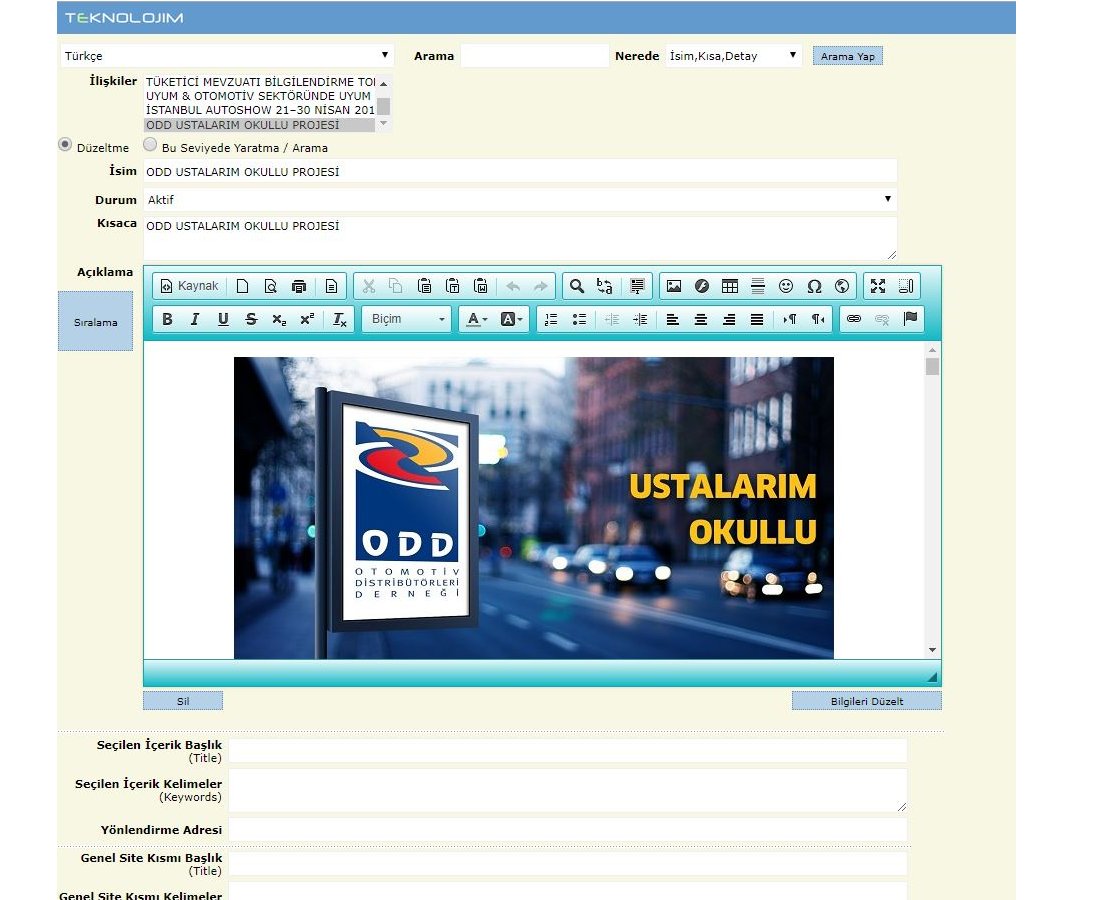Click the İsim text field
Screen dimensions: 1100x900
(x=520, y=171)
